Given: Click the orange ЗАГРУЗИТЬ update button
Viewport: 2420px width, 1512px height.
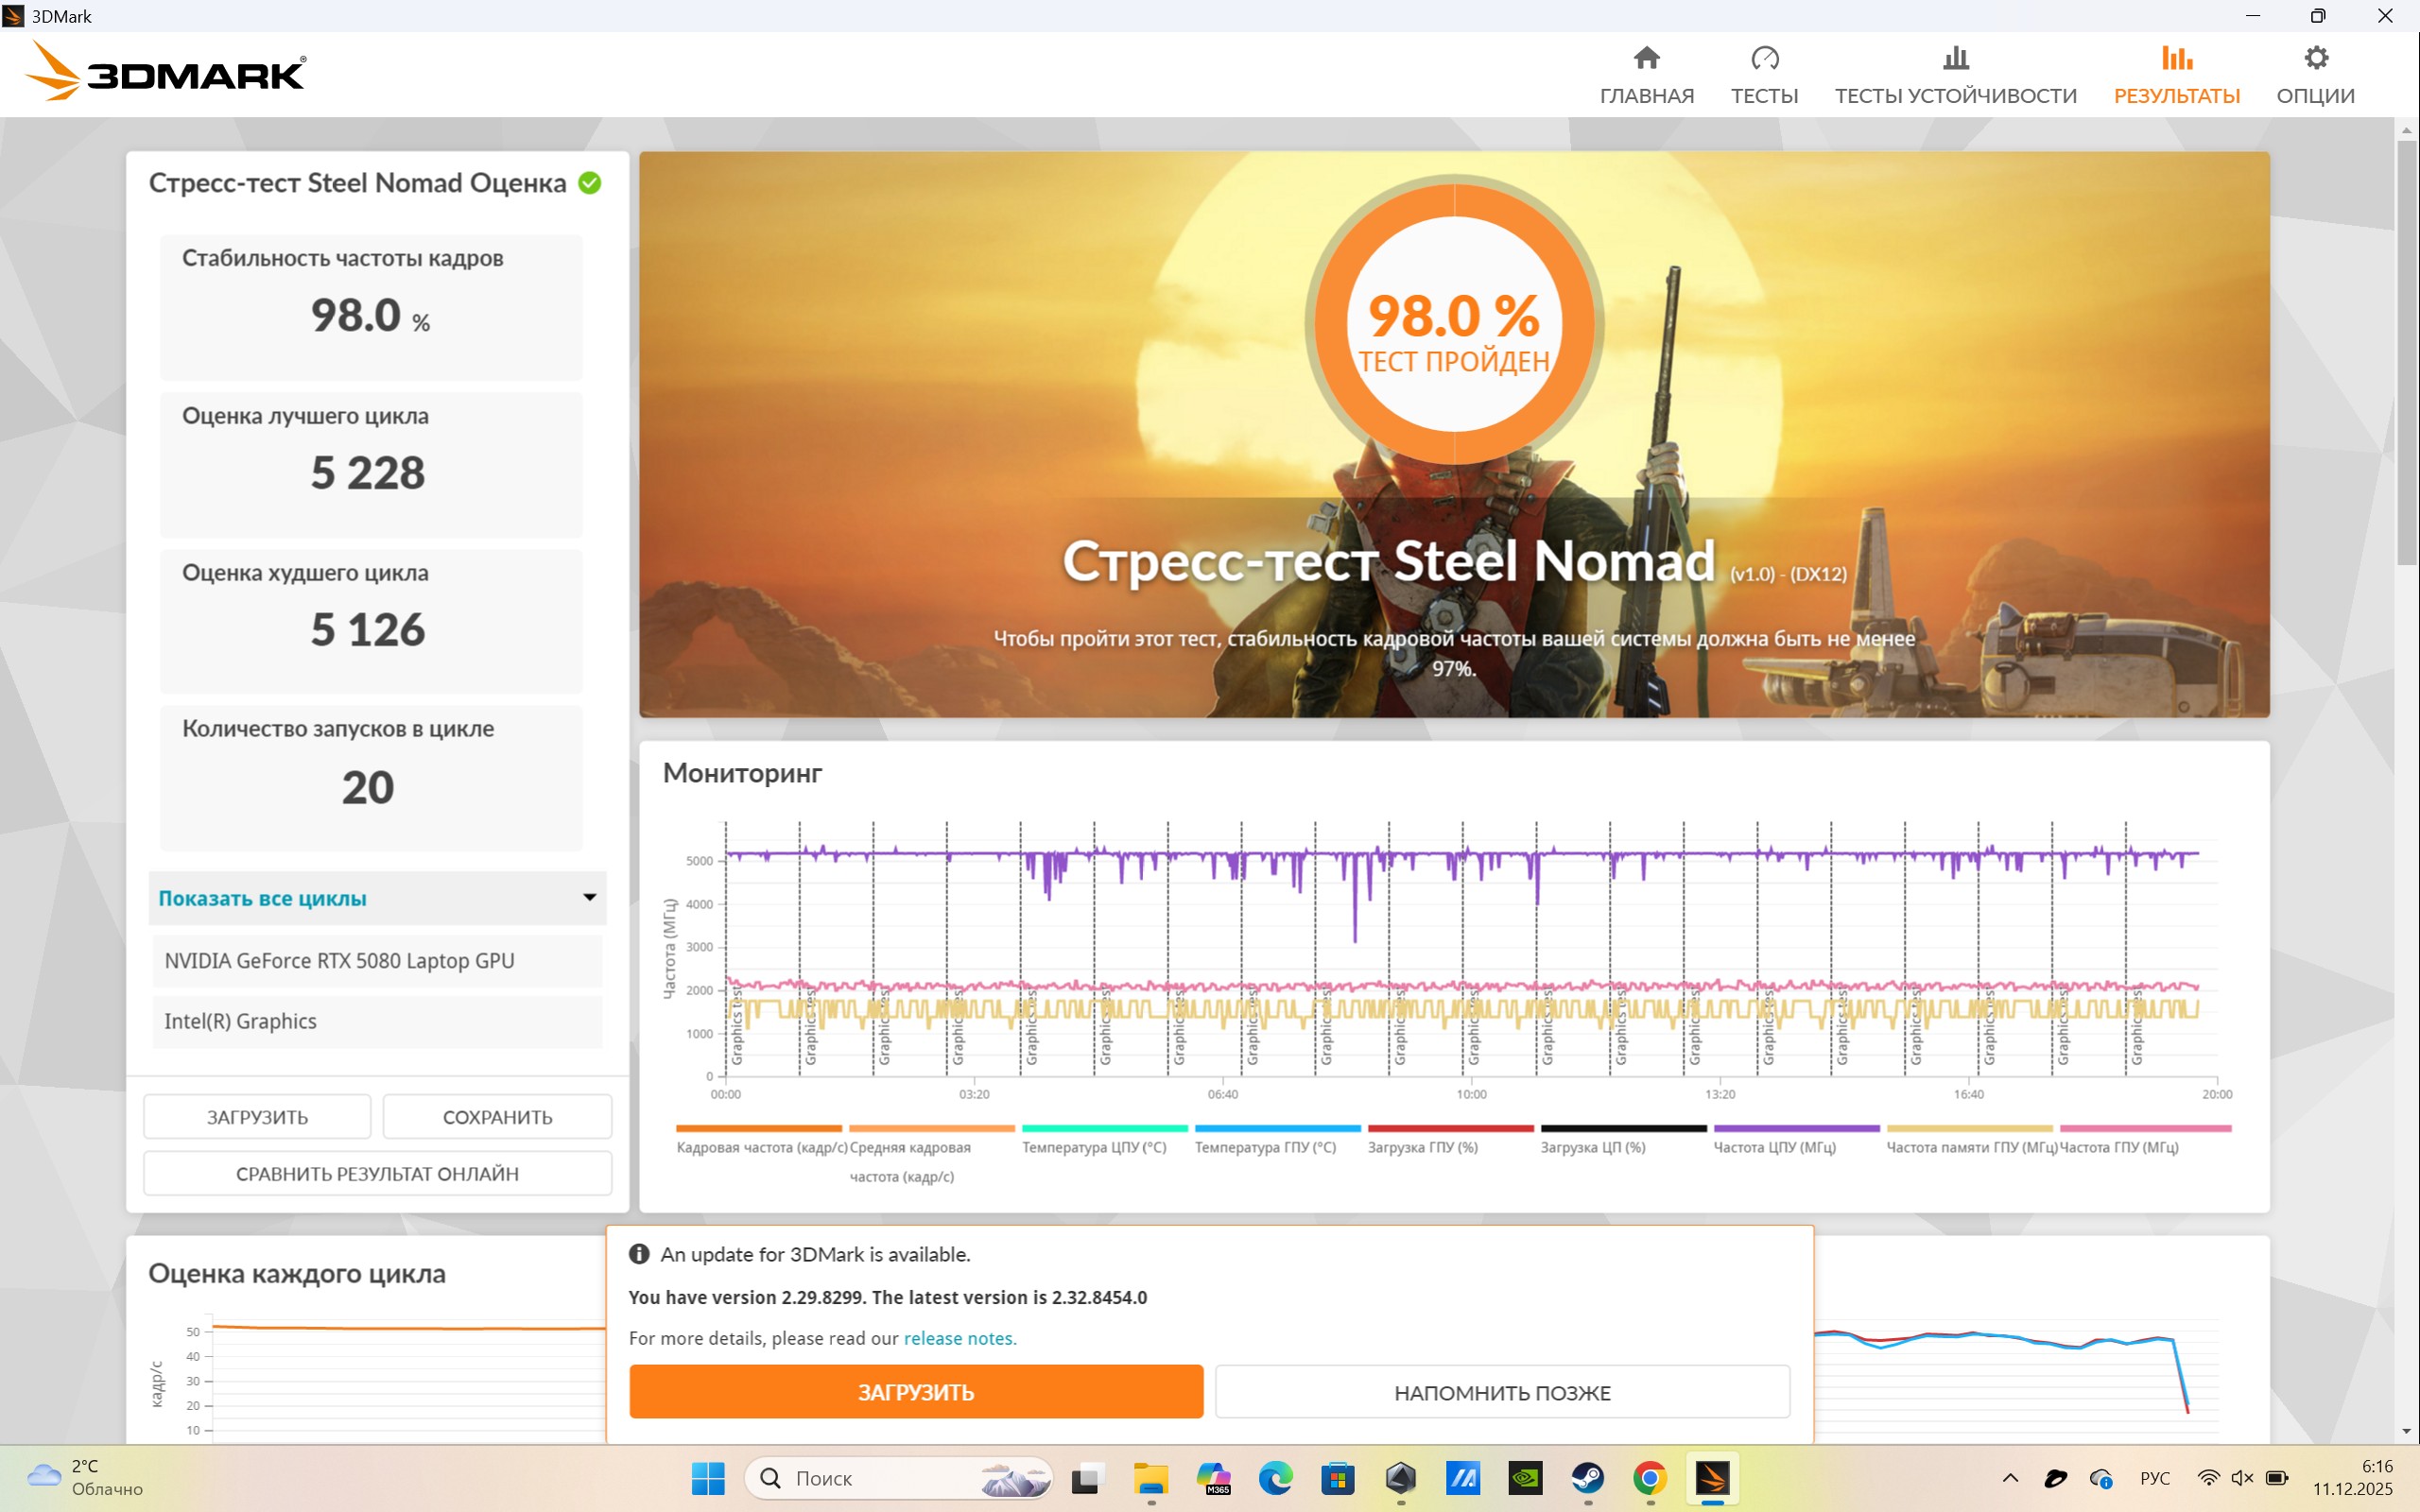Looking at the screenshot, I should (915, 1392).
